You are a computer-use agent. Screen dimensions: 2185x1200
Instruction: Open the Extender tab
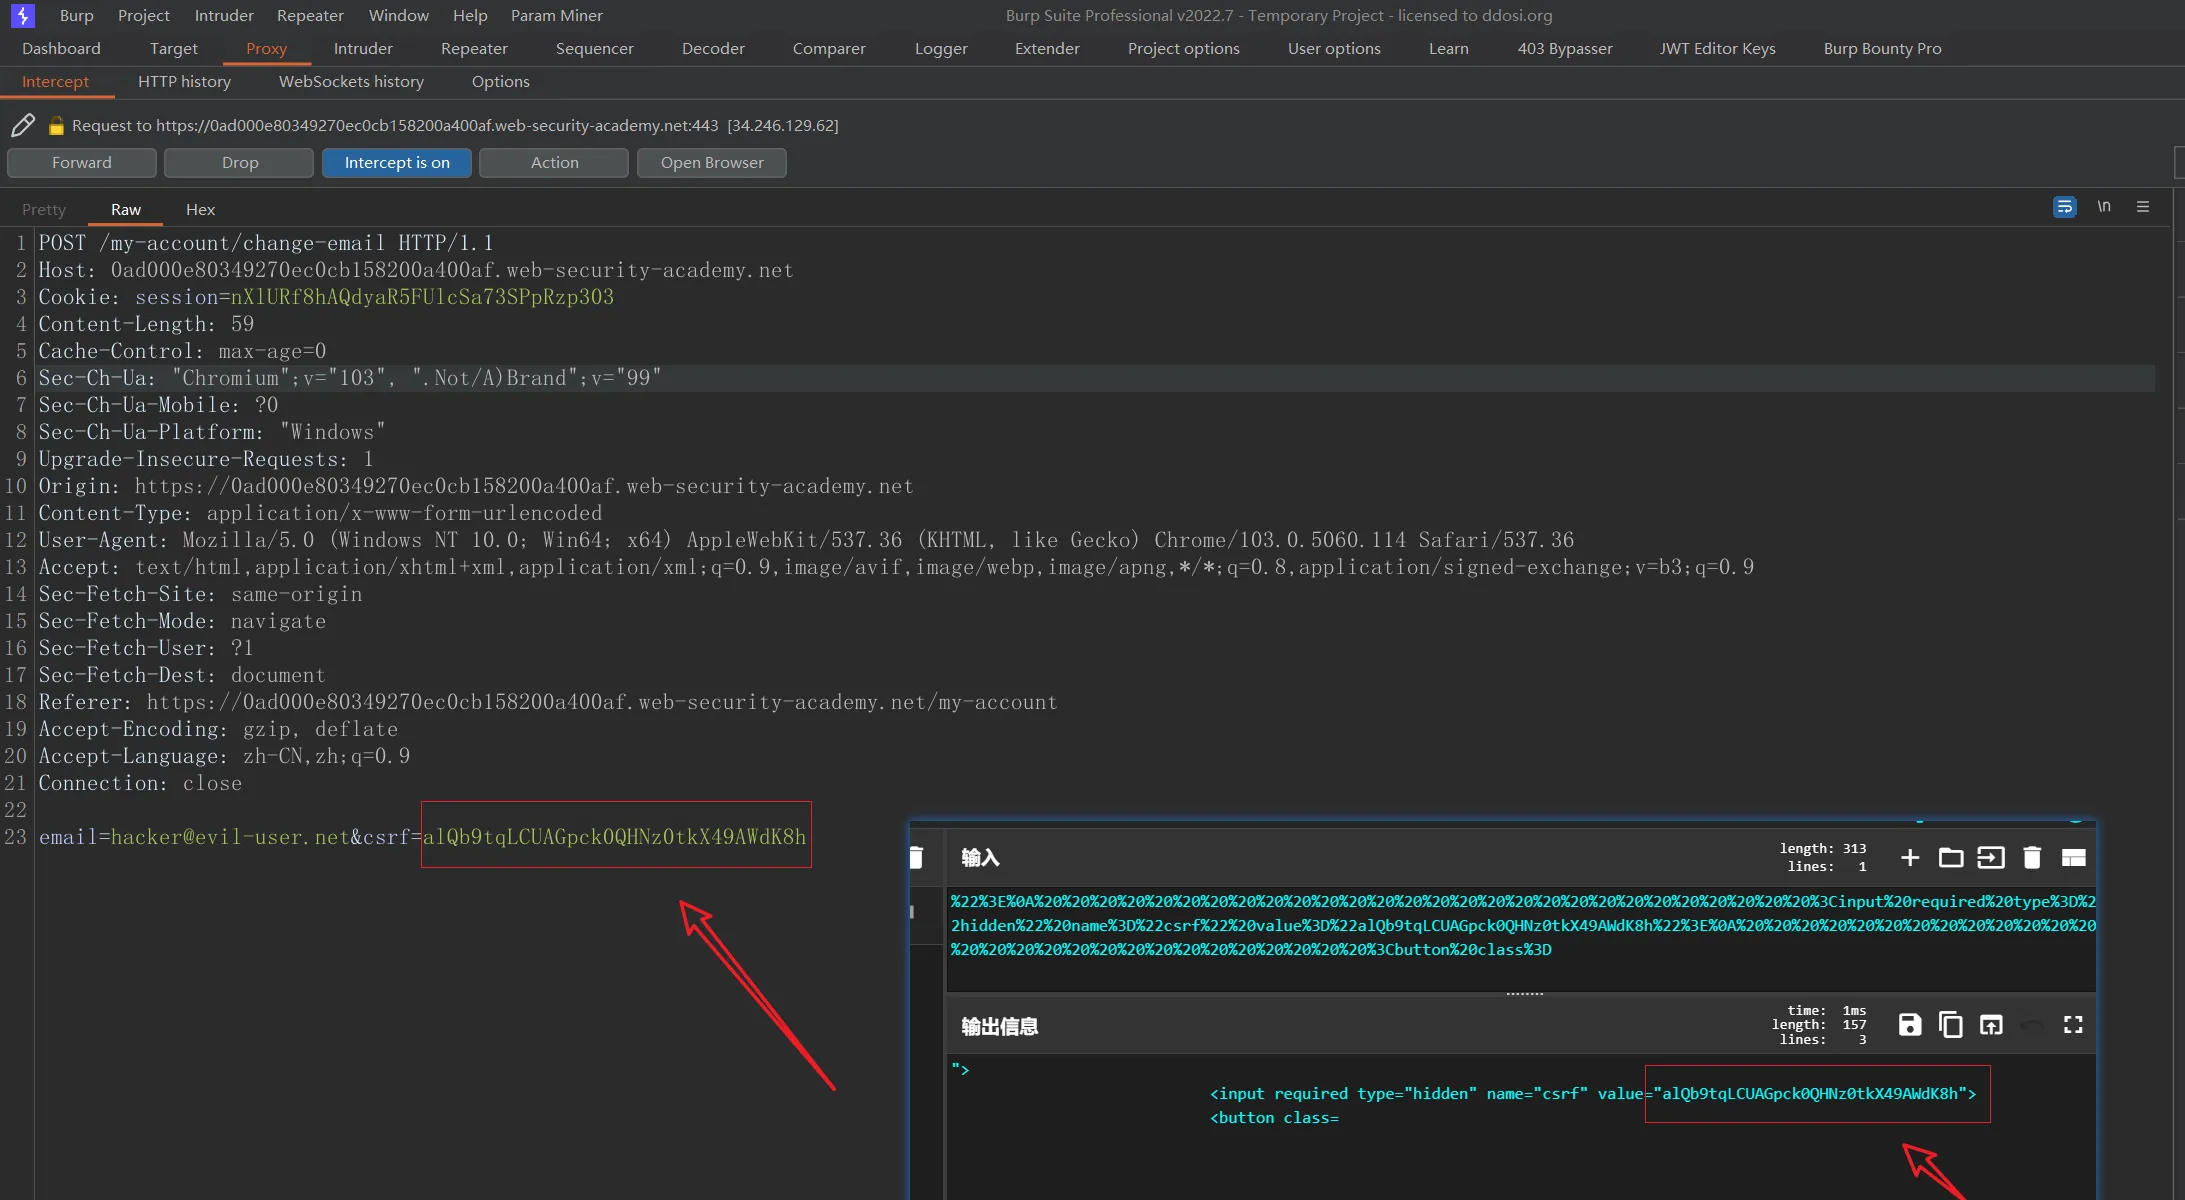[1047, 48]
